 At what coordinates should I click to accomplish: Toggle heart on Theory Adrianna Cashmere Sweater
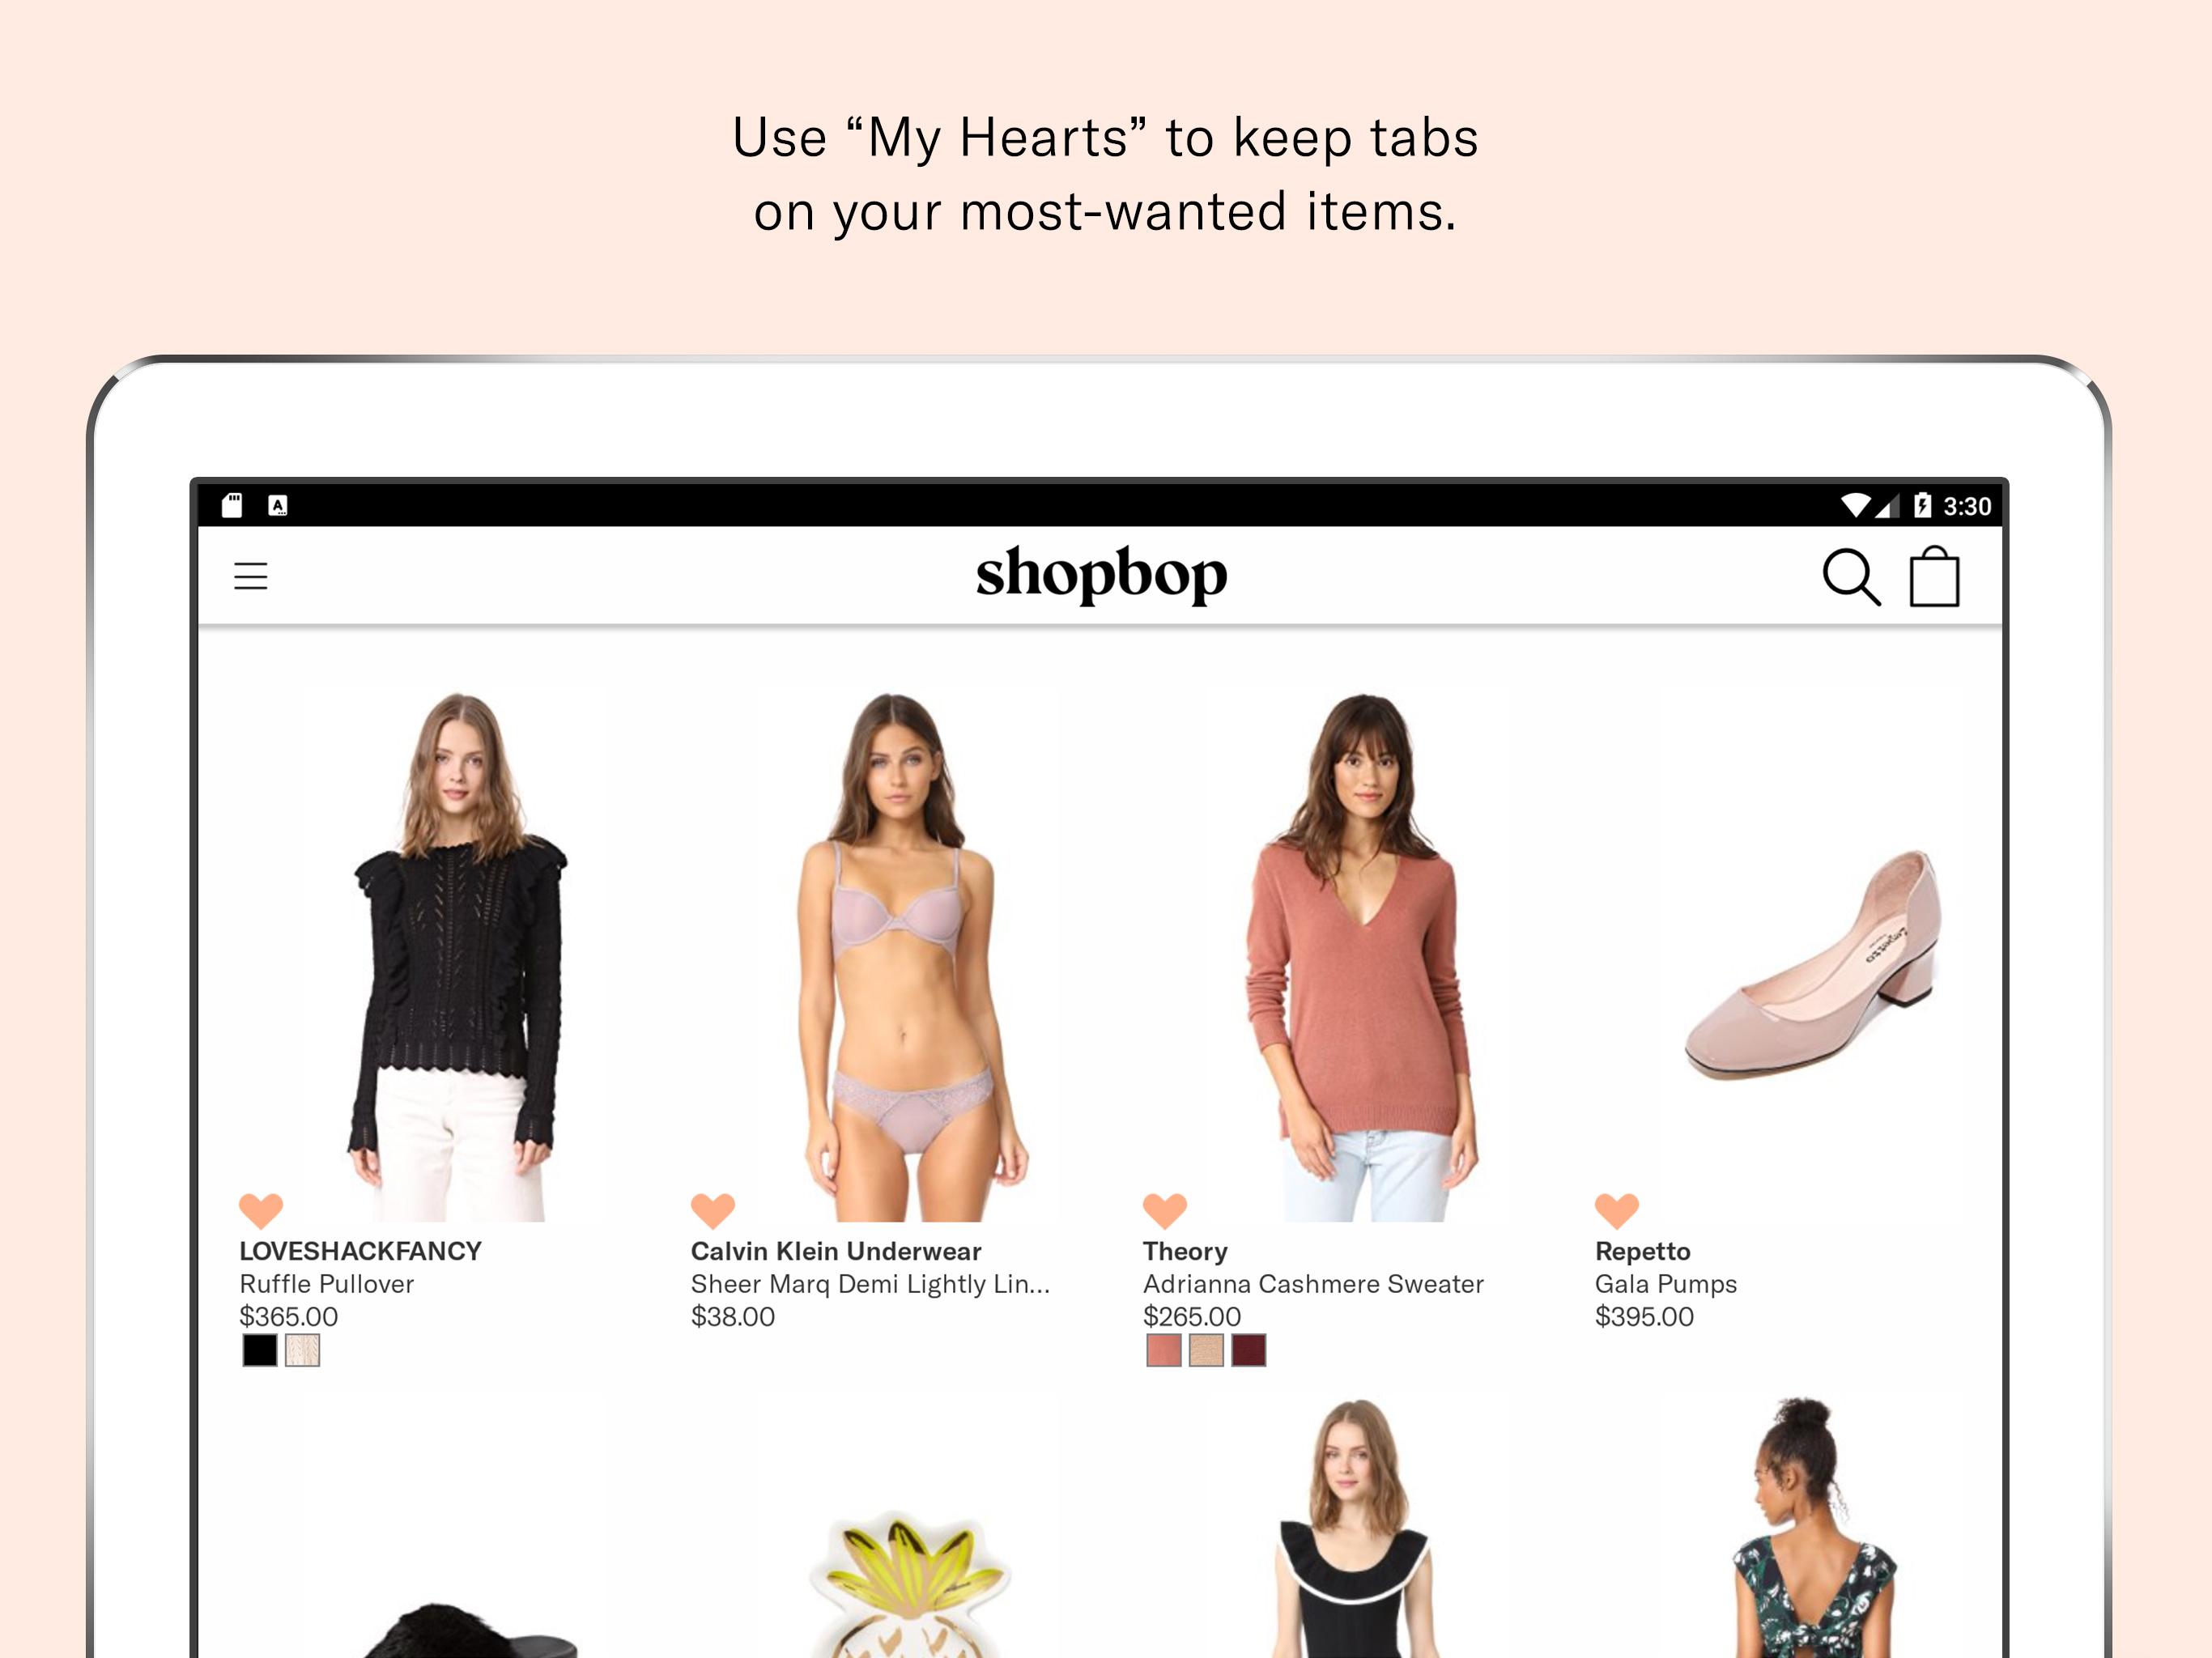[1165, 1210]
